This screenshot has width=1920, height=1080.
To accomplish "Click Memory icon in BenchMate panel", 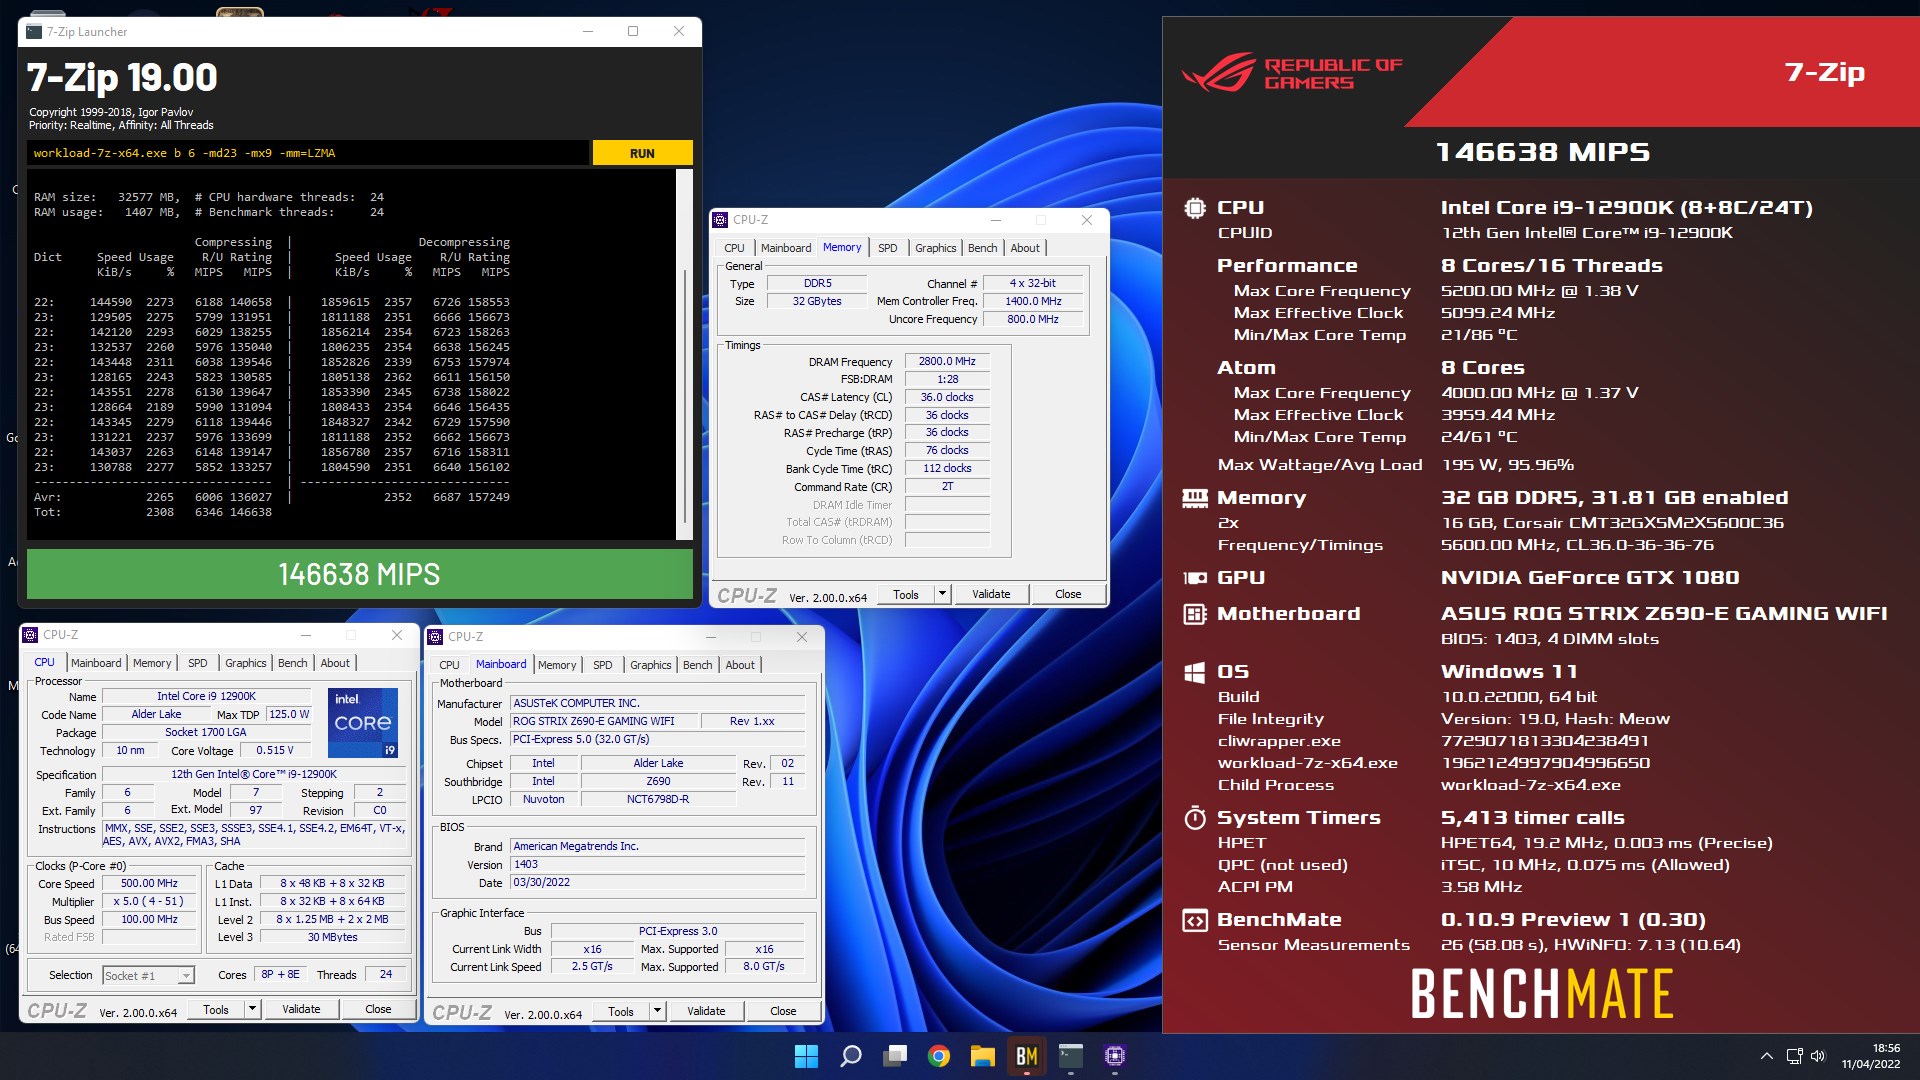I will point(1194,498).
